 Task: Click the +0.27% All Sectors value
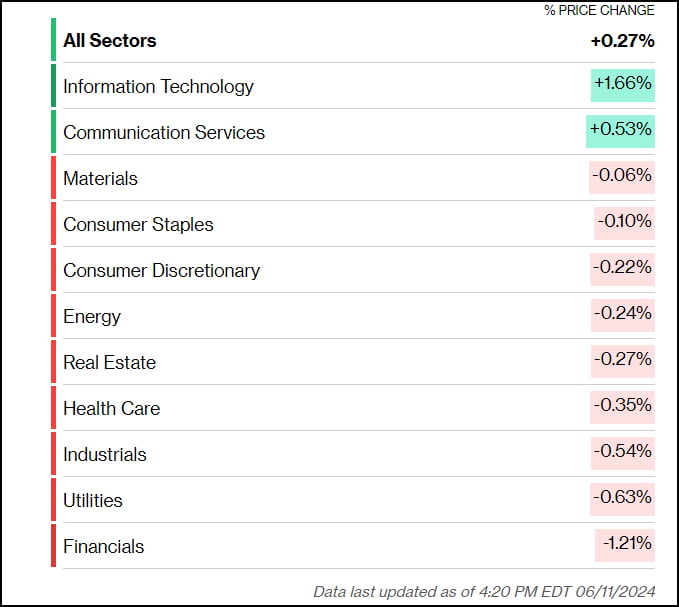(x=622, y=41)
